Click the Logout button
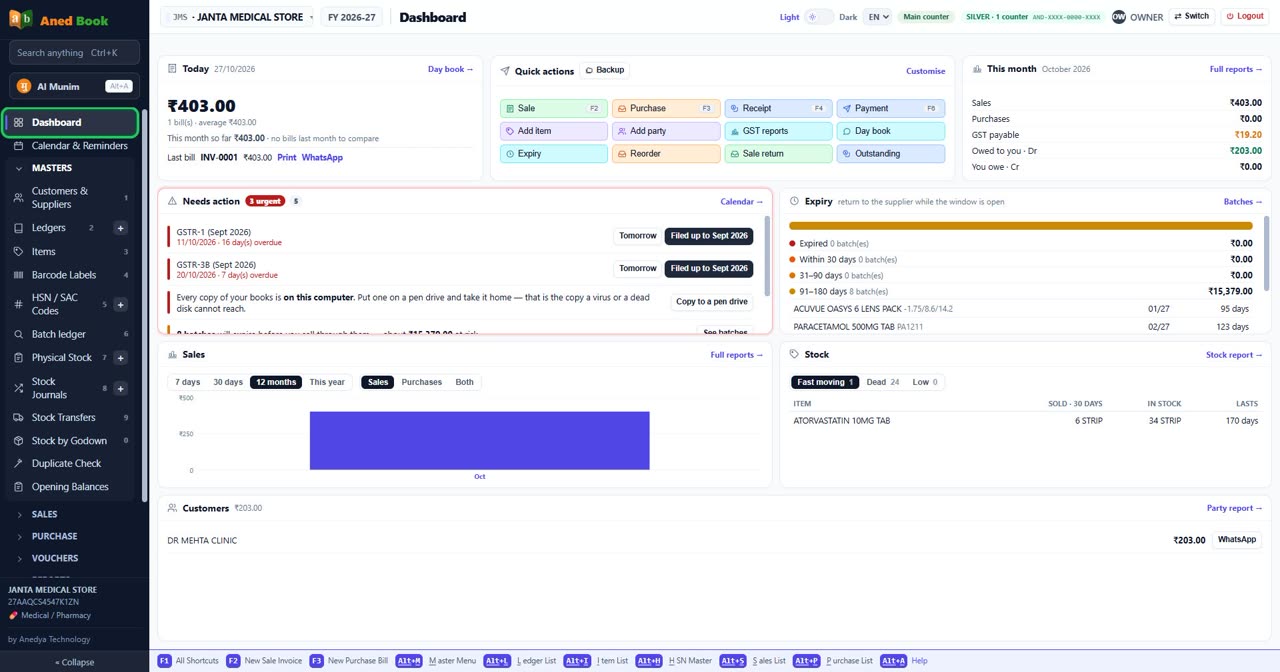 (1245, 17)
